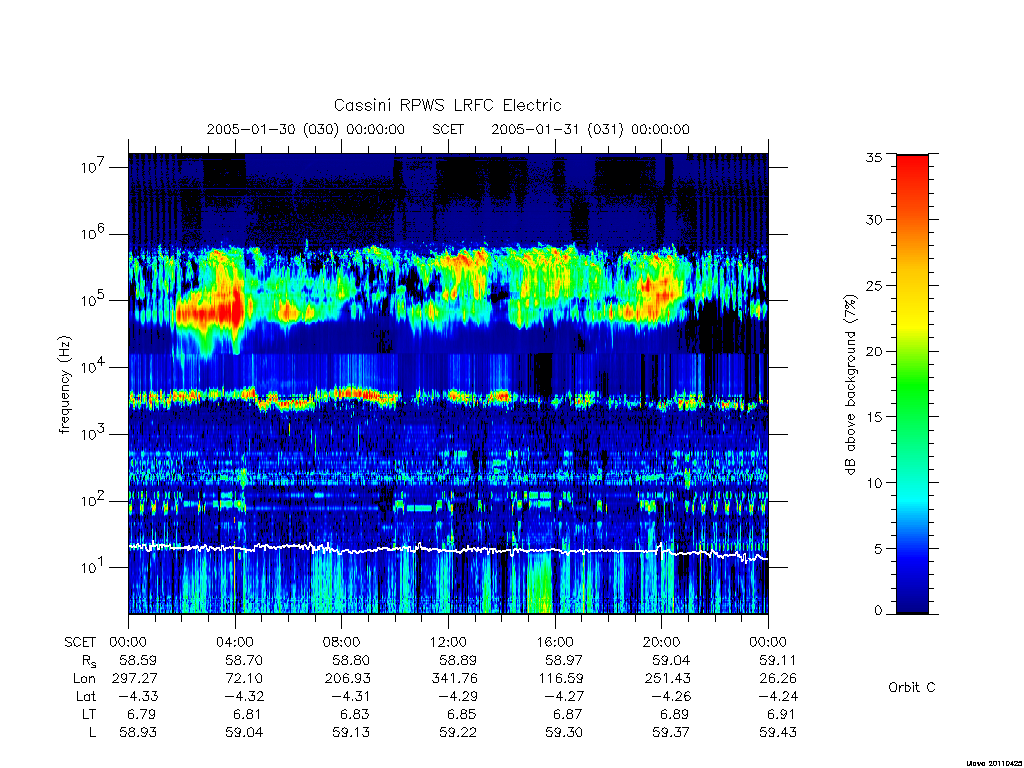The height and width of the screenshot is (768, 1024).
Task: Click the version stamp in bottom-right corner
Action: pos(993,763)
